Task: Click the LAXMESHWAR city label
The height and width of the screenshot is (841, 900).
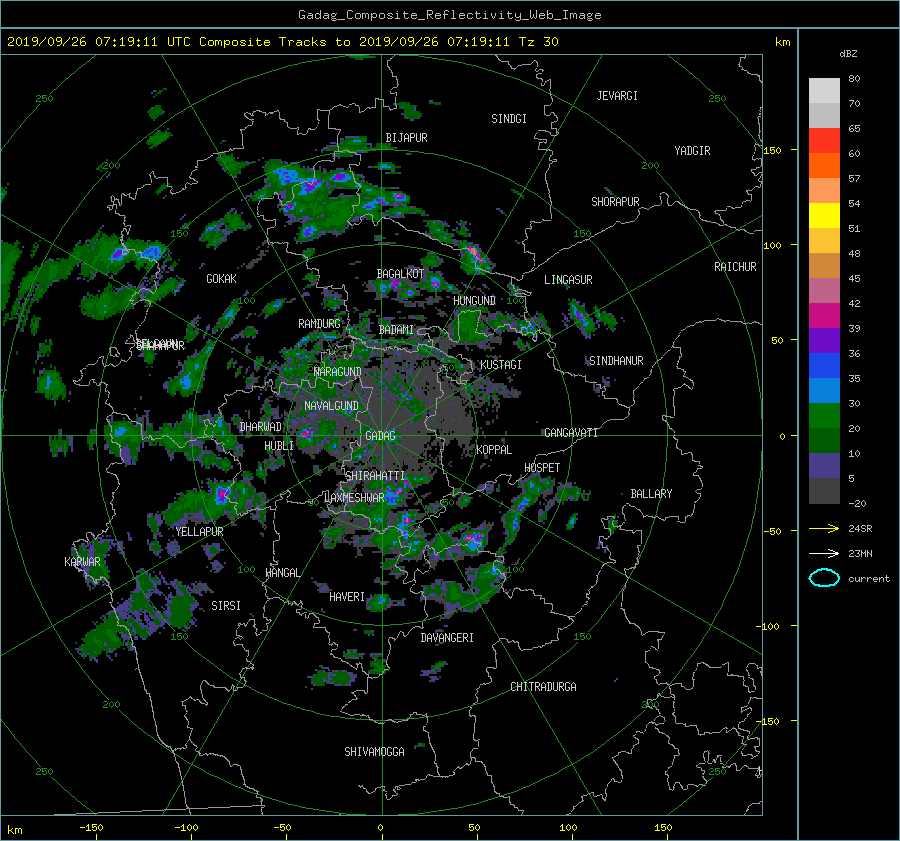Action: (354, 498)
